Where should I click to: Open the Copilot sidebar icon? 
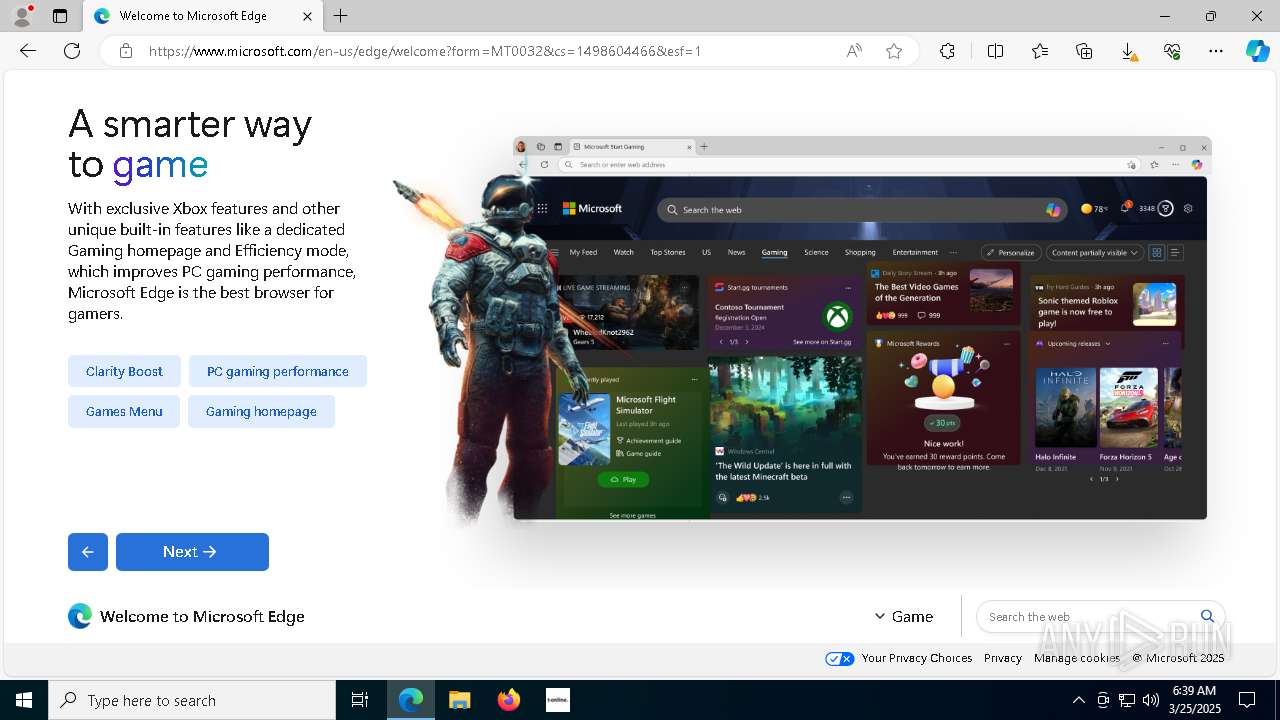pos(1257,51)
